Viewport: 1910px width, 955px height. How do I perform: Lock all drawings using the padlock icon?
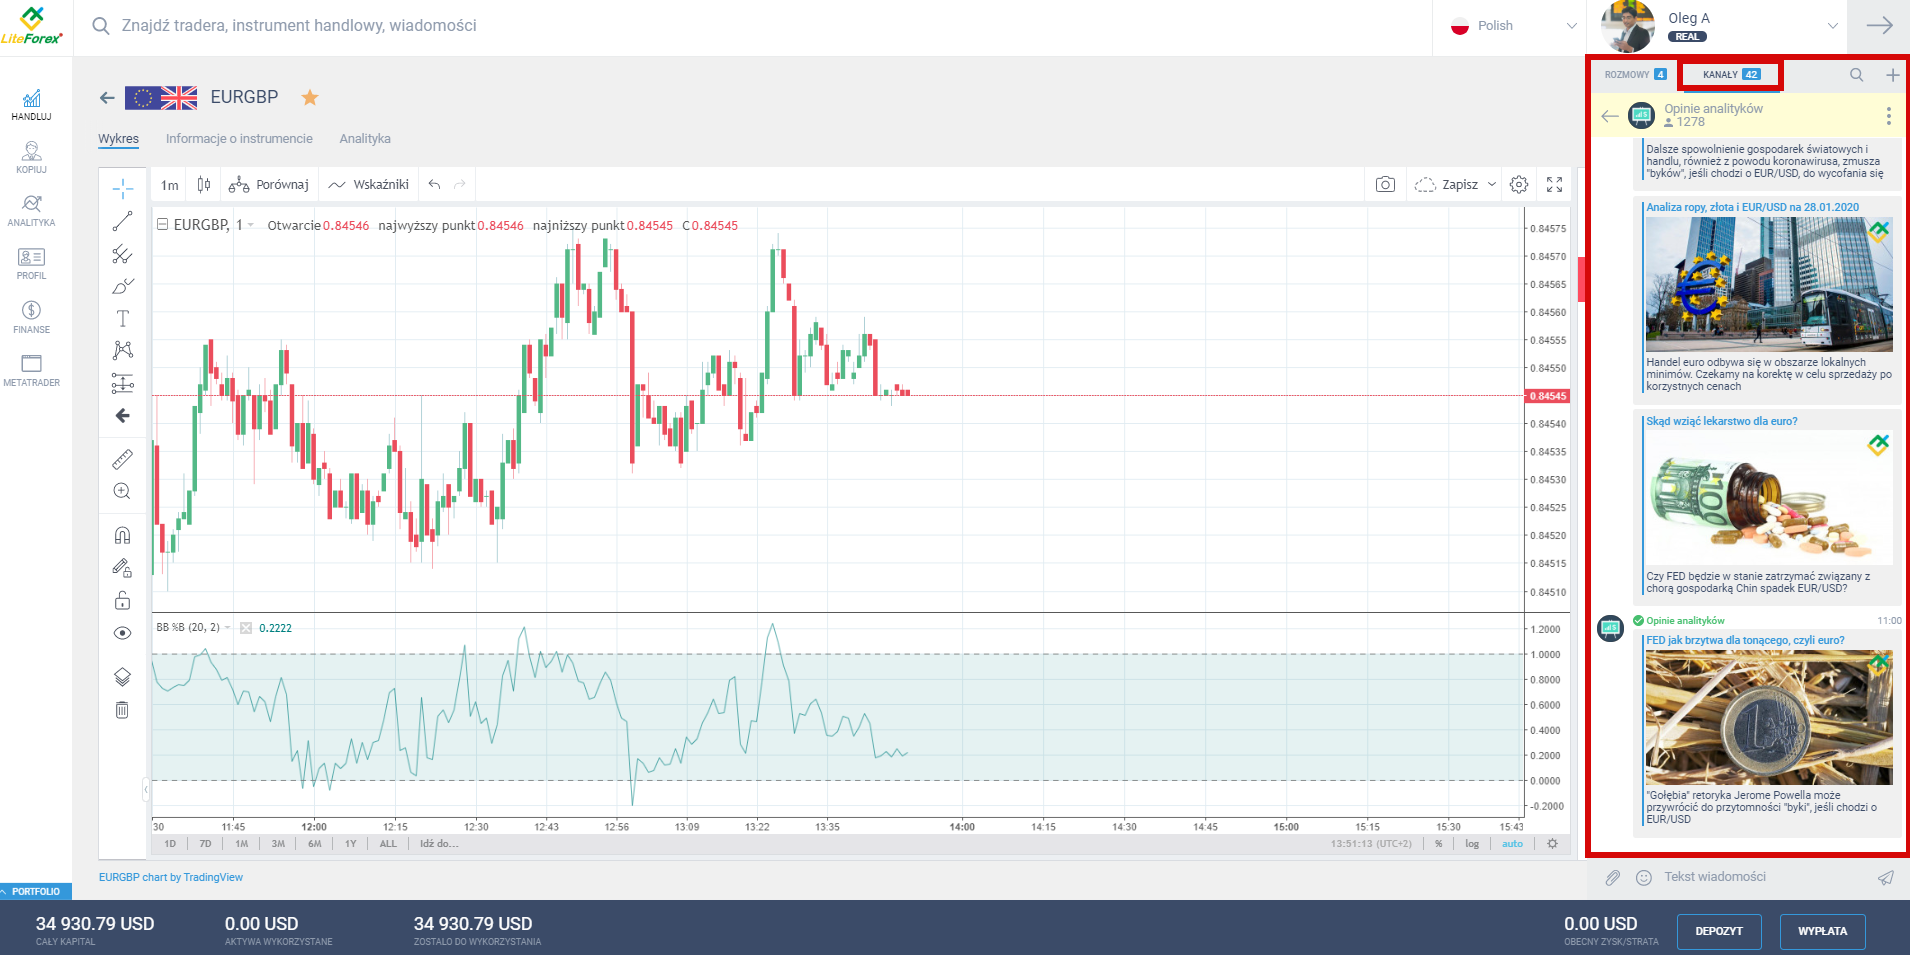click(x=122, y=600)
